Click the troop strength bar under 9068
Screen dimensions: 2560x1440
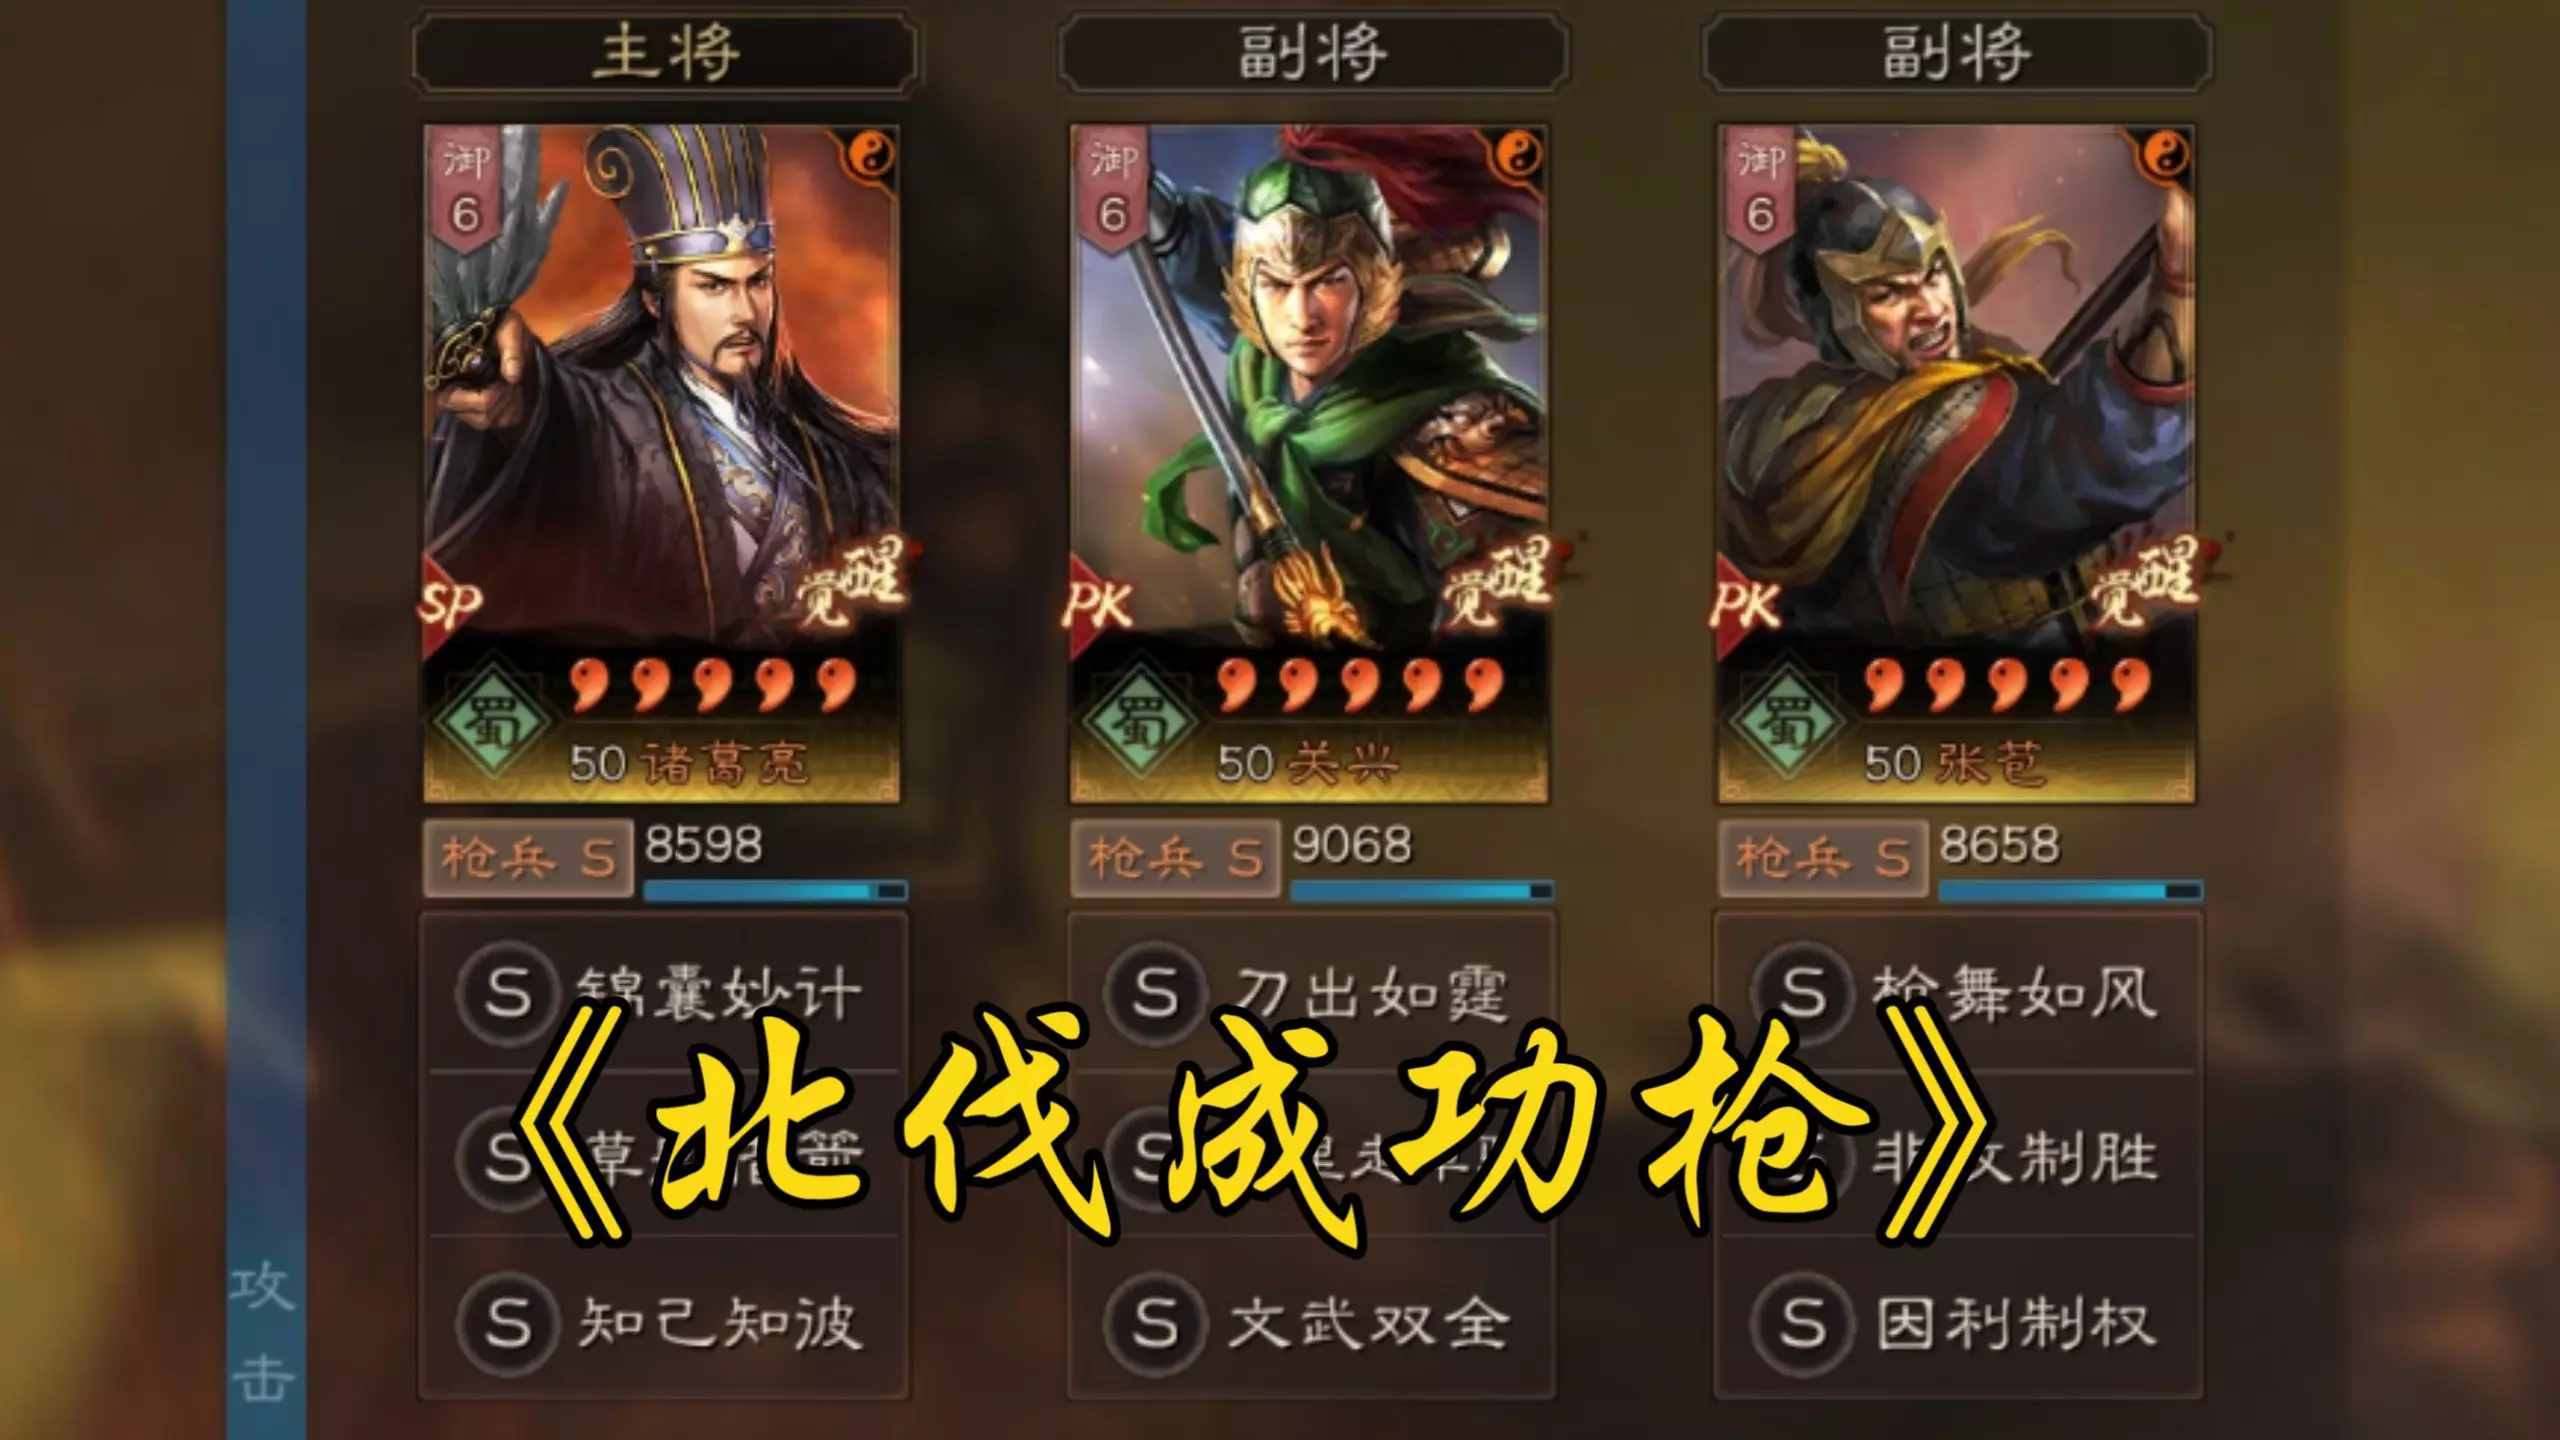[x=1422, y=890]
